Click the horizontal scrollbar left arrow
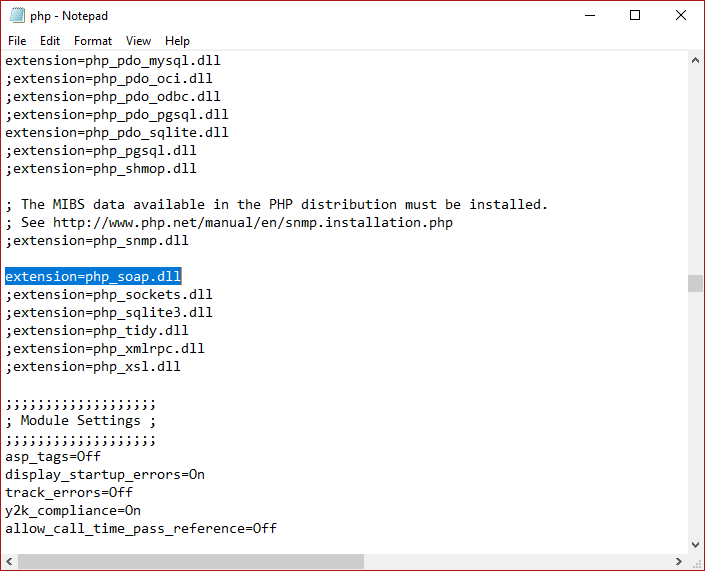This screenshot has height=571, width=705. [x=9, y=562]
